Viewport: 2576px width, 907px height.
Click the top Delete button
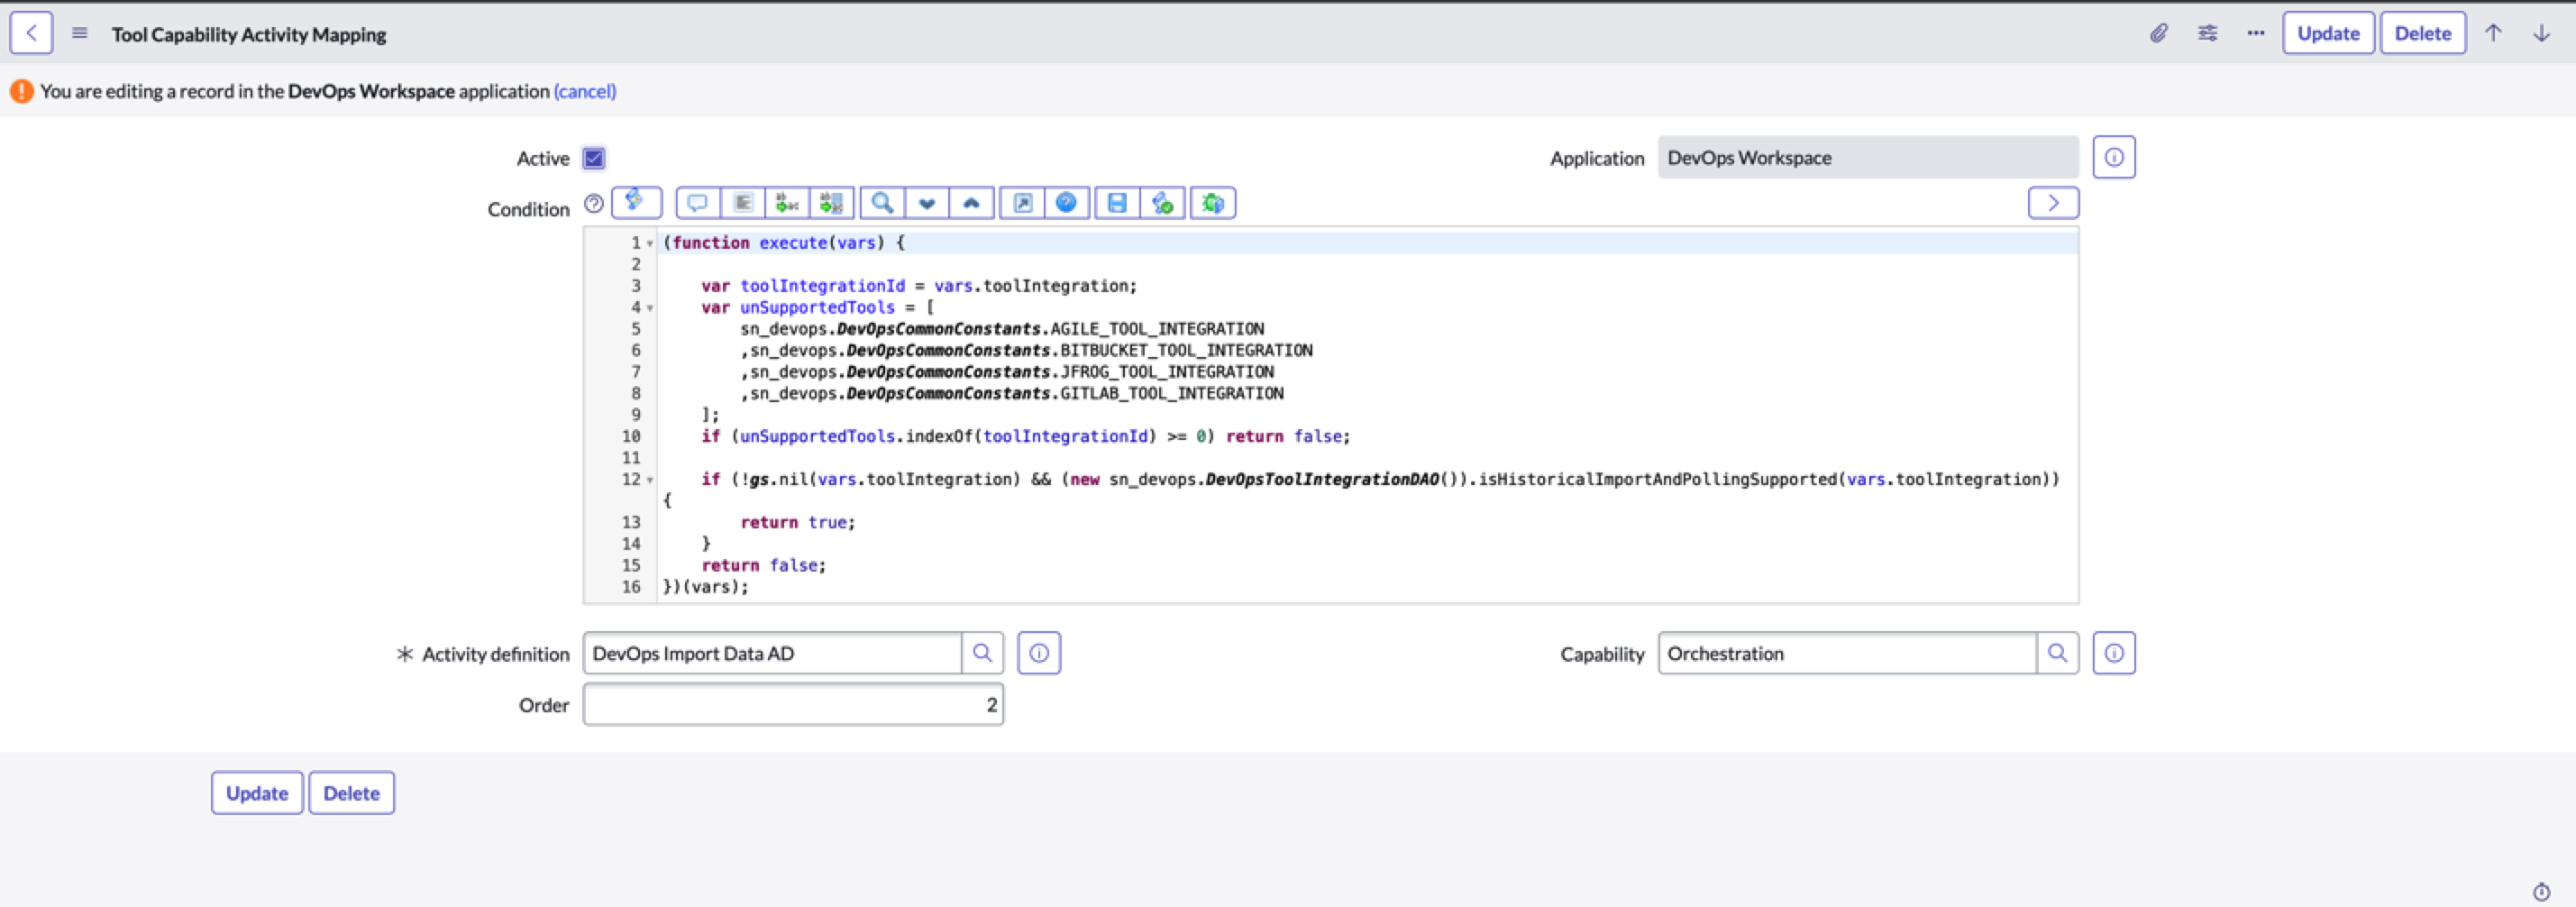pos(2422,33)
